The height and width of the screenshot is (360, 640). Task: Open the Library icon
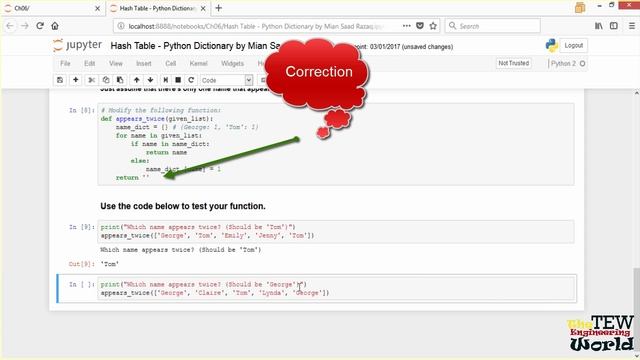598,26
